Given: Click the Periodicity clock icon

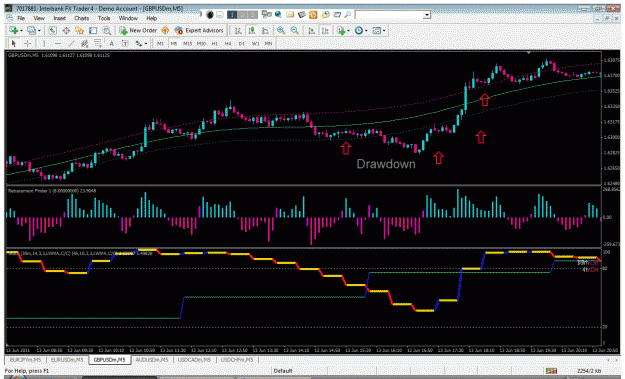Looking at the screenshot, I should coord(359,31).
